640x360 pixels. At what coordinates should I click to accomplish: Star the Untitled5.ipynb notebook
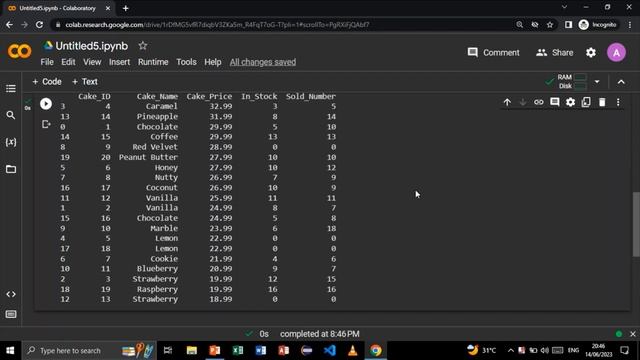pyautogui.click(x=142, y=46)
